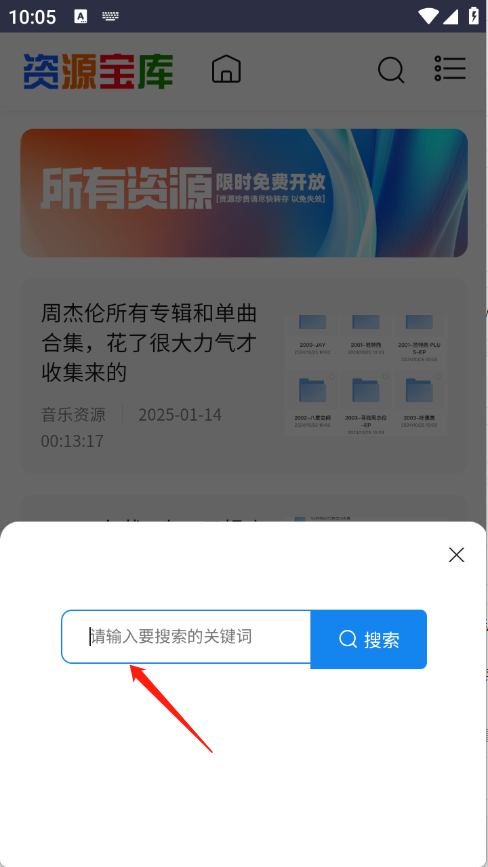Select the 音乐资源 category label
This screenshot has width=488, height=867.
[73, 414]
